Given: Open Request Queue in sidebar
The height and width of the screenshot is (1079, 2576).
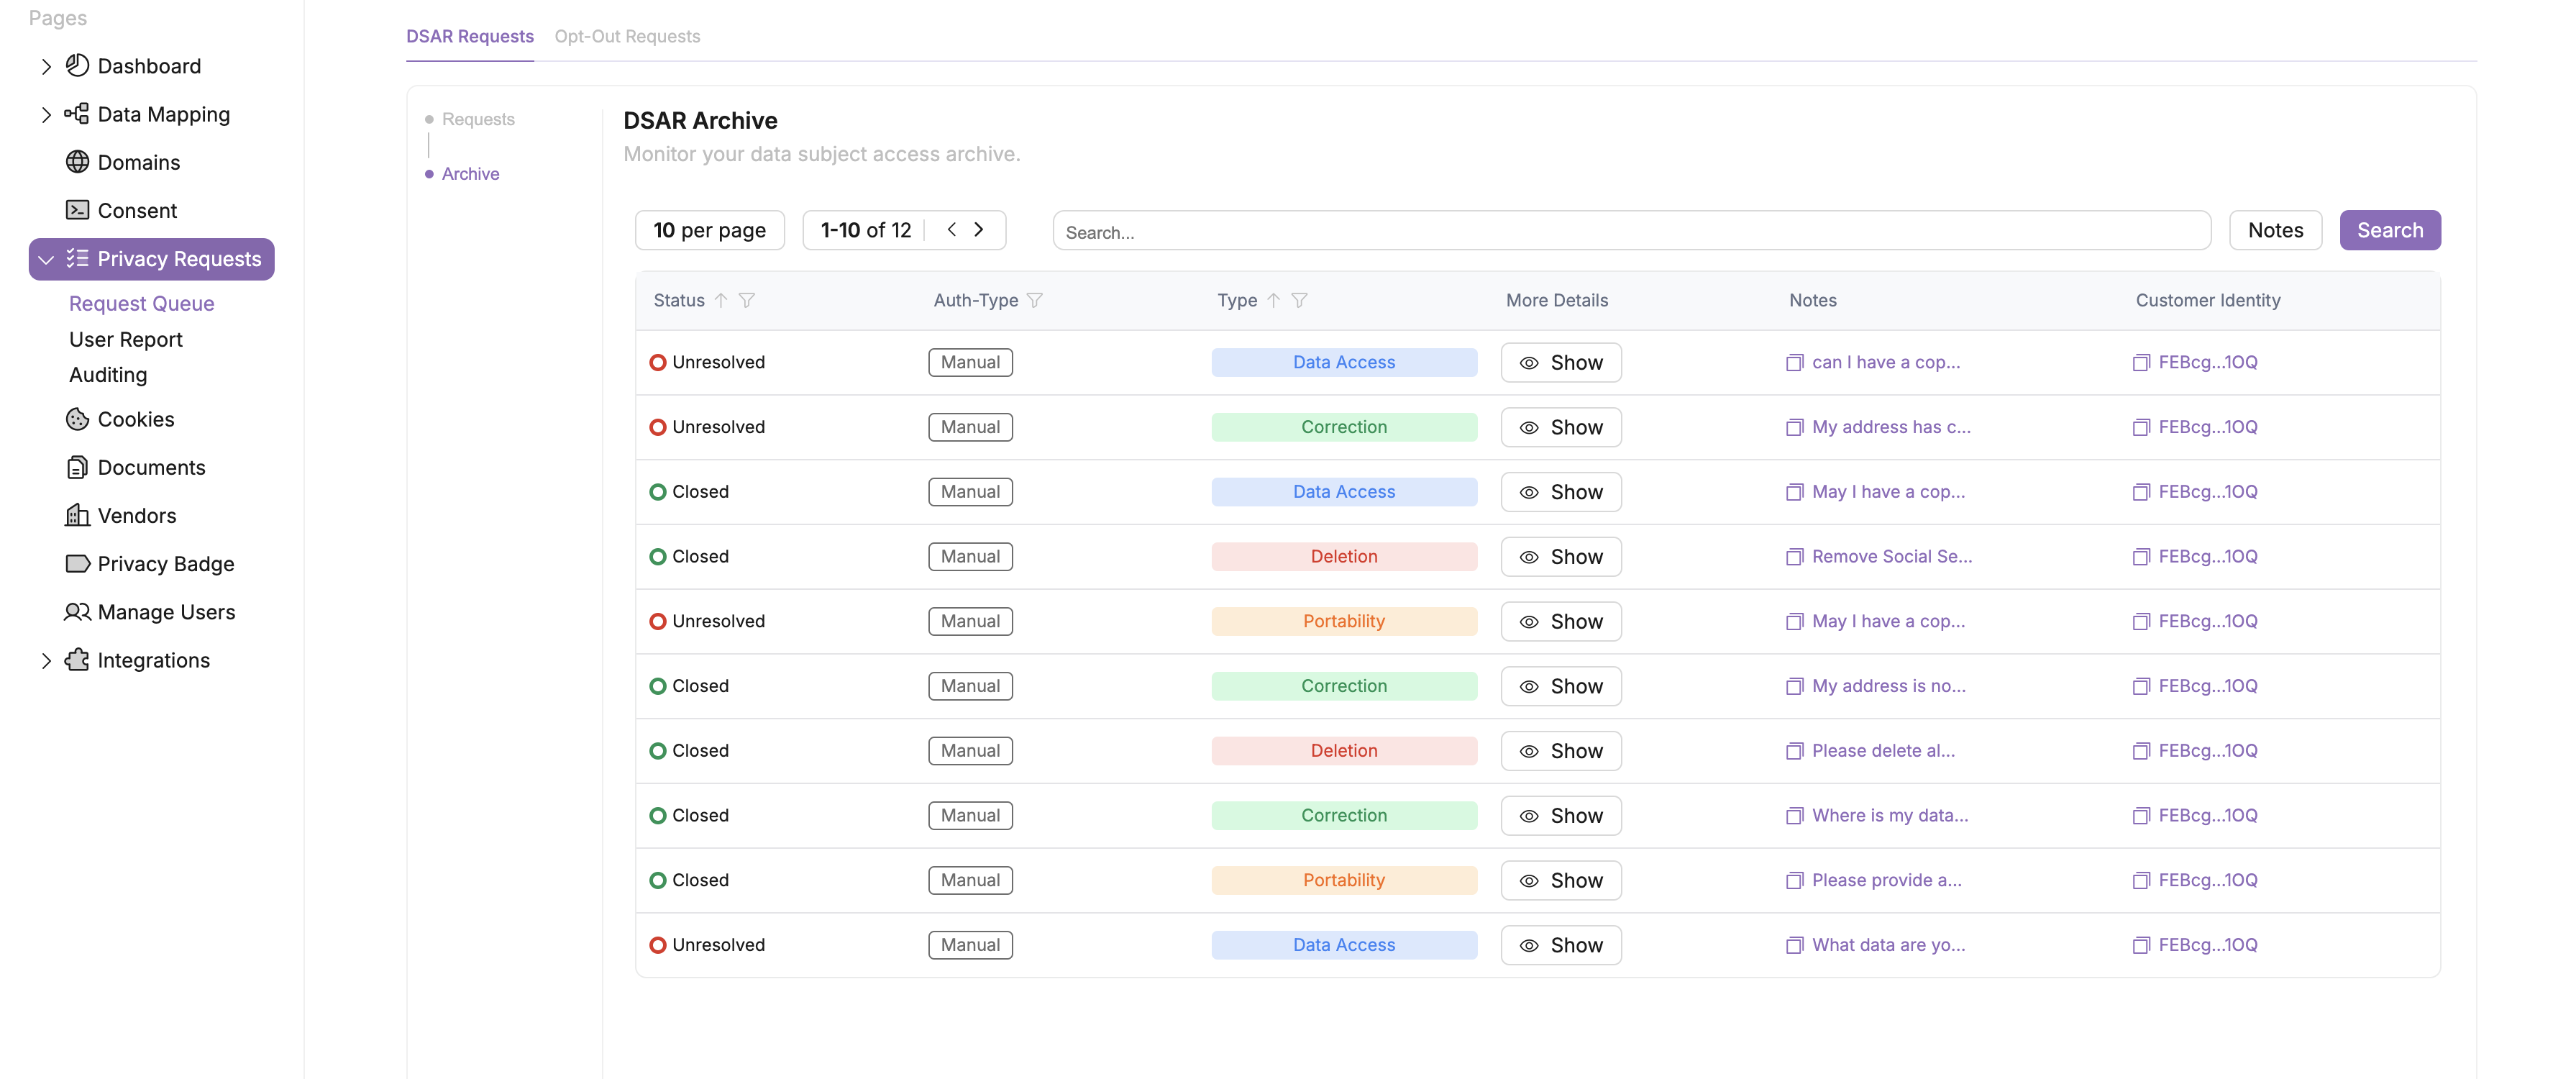Looking at the screenshot, I should click(142, 303).
